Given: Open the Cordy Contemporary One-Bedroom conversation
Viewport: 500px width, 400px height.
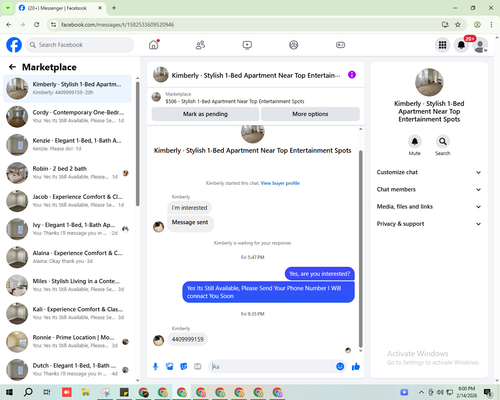Looking at the screenshot, I should pyautogui.click(x=67, y=117).
